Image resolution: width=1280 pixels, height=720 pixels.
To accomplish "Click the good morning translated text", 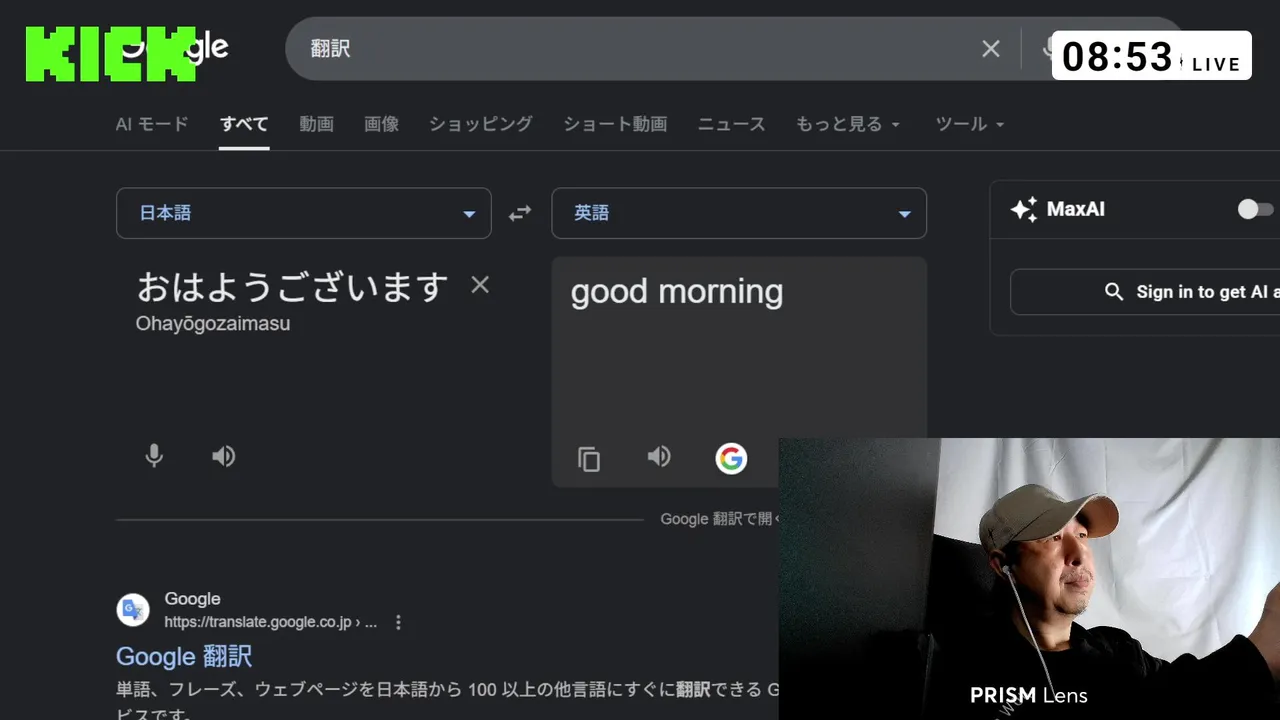I will point(677,292).
